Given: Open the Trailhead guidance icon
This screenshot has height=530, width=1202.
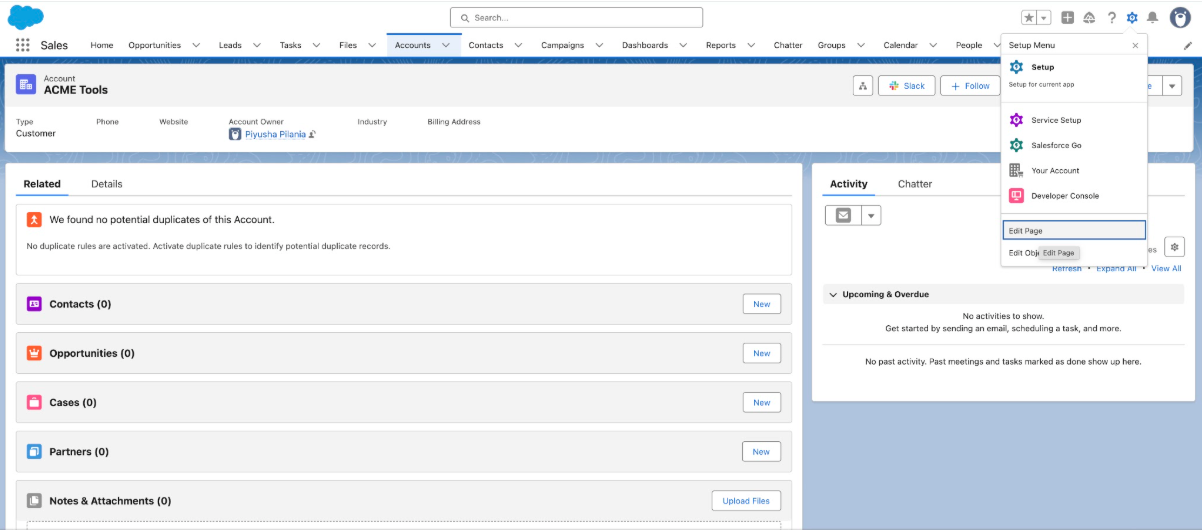Looking at the screenshot, I should (x=1089, y=18).
